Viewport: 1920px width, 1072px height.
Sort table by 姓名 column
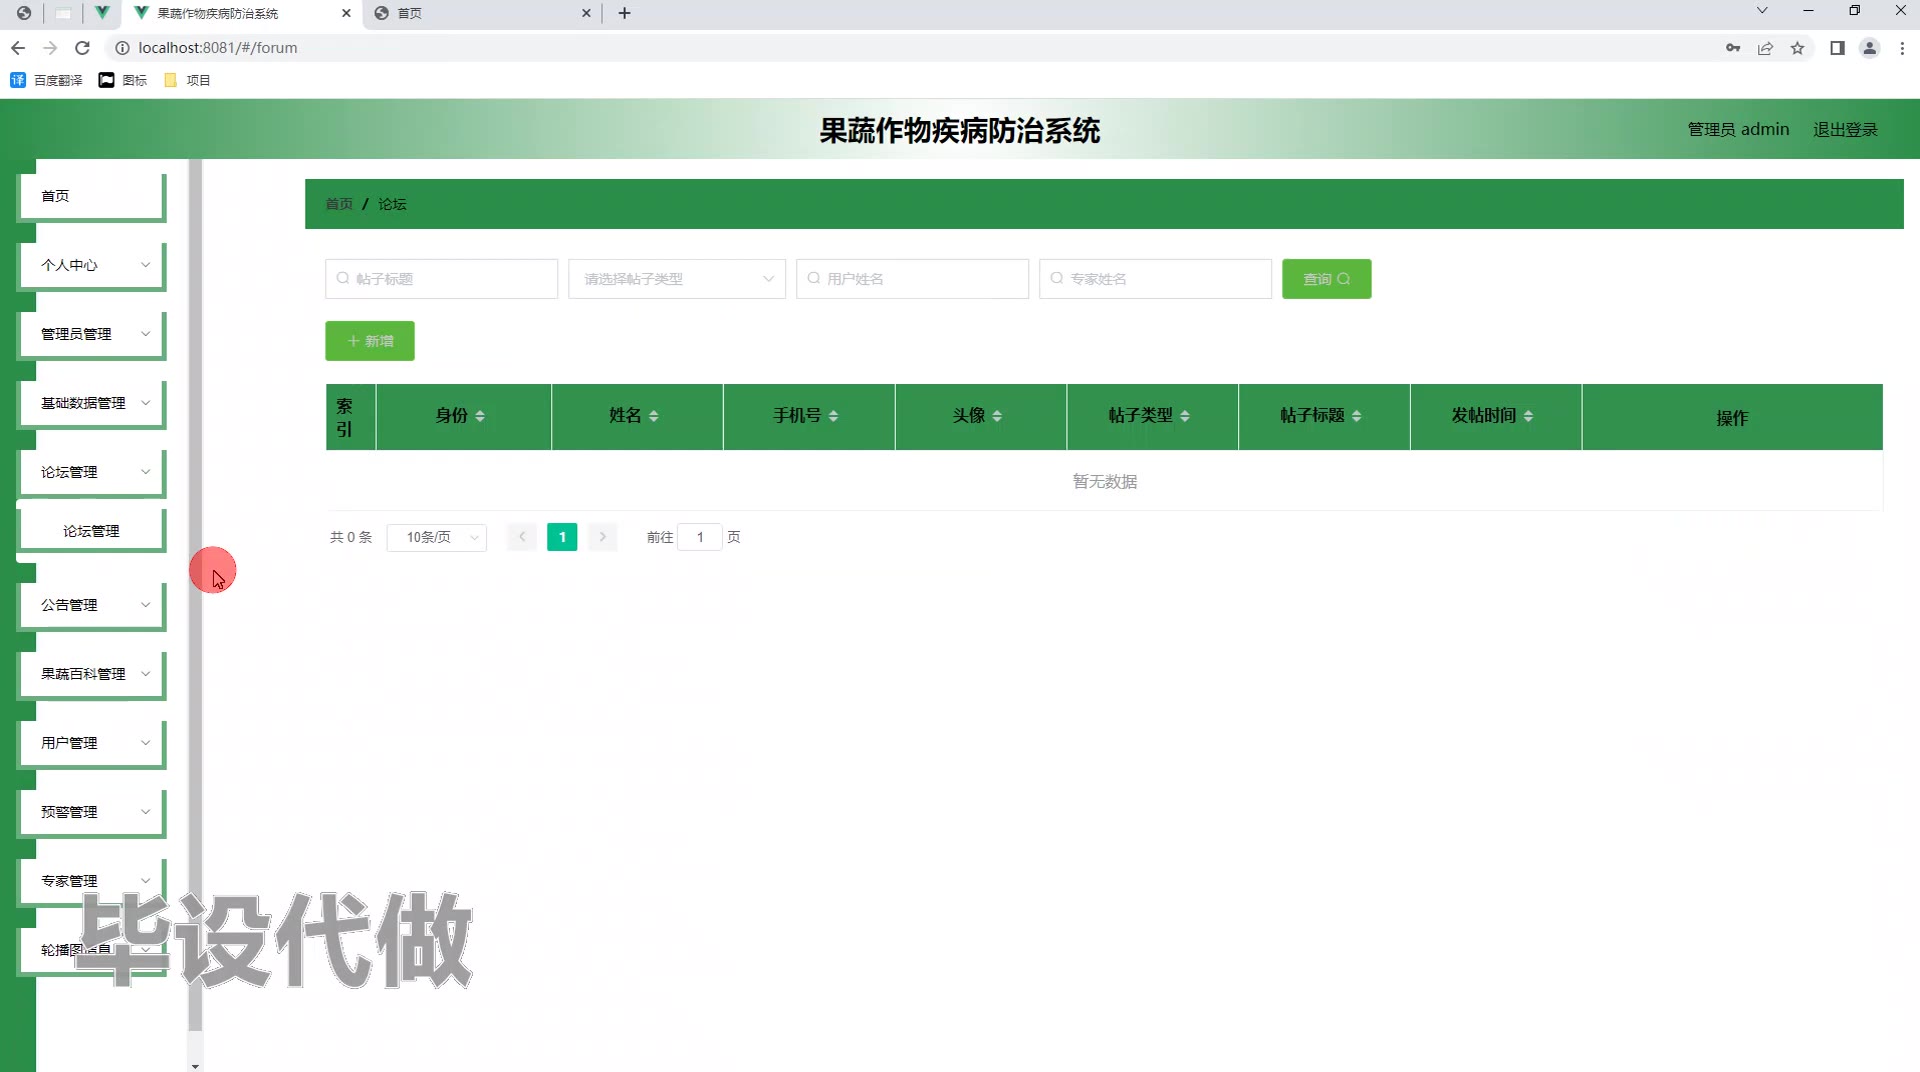tap(654, 416)
